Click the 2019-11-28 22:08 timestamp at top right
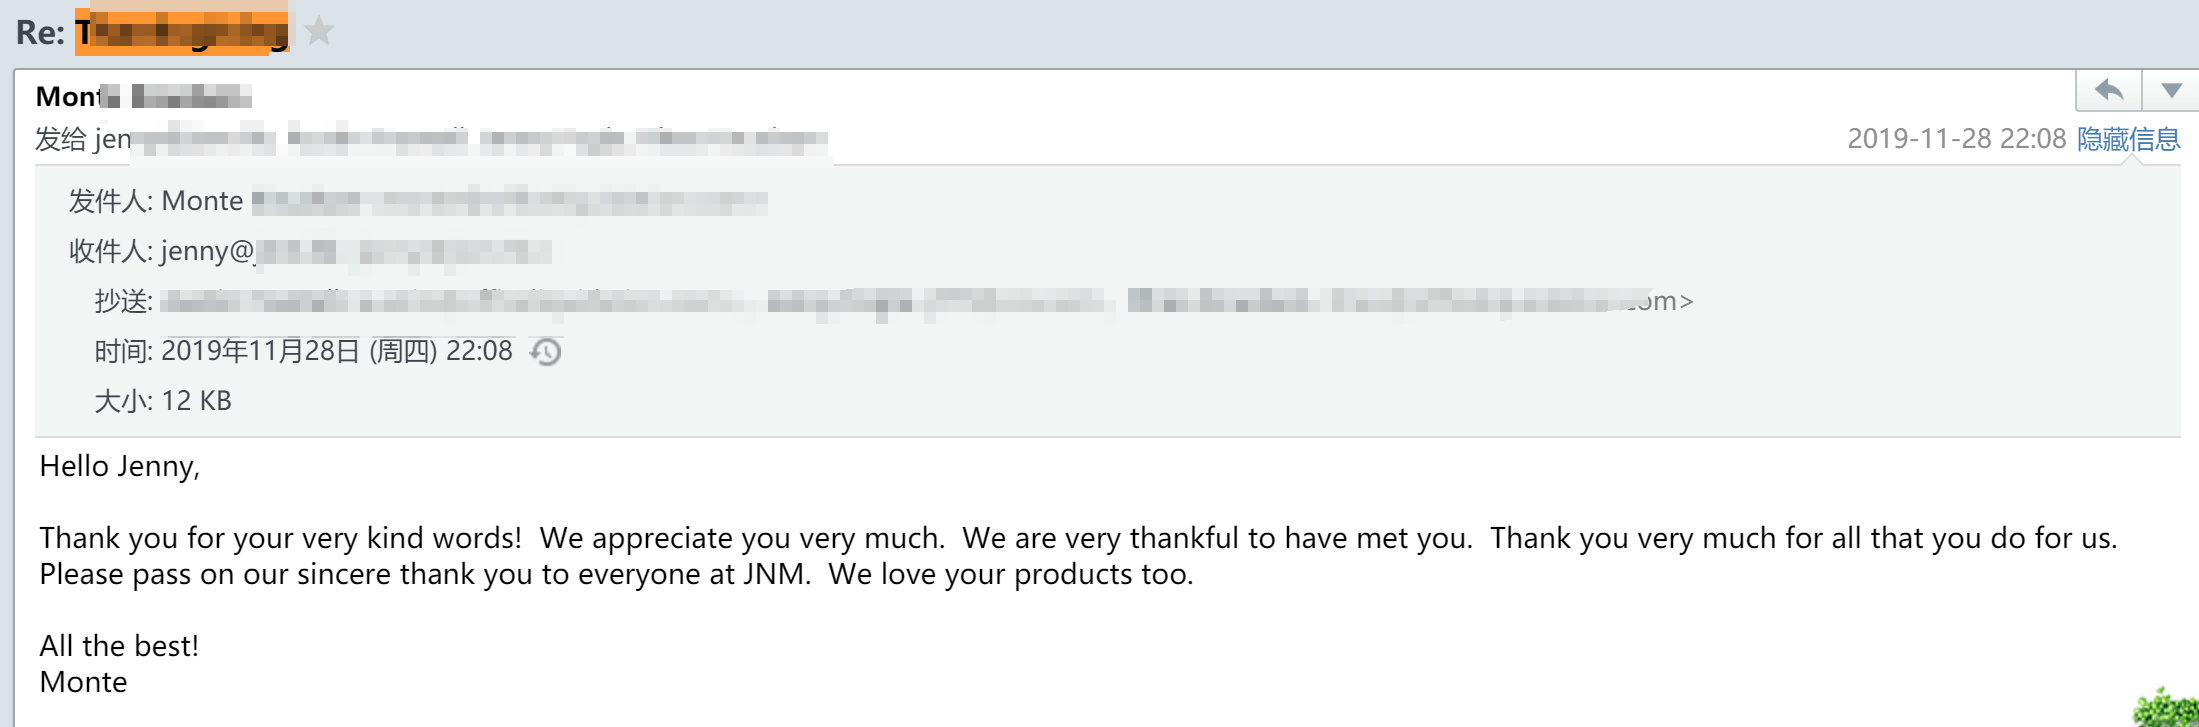Viewport: 2199px width, 727px height. click(1955, 139)
